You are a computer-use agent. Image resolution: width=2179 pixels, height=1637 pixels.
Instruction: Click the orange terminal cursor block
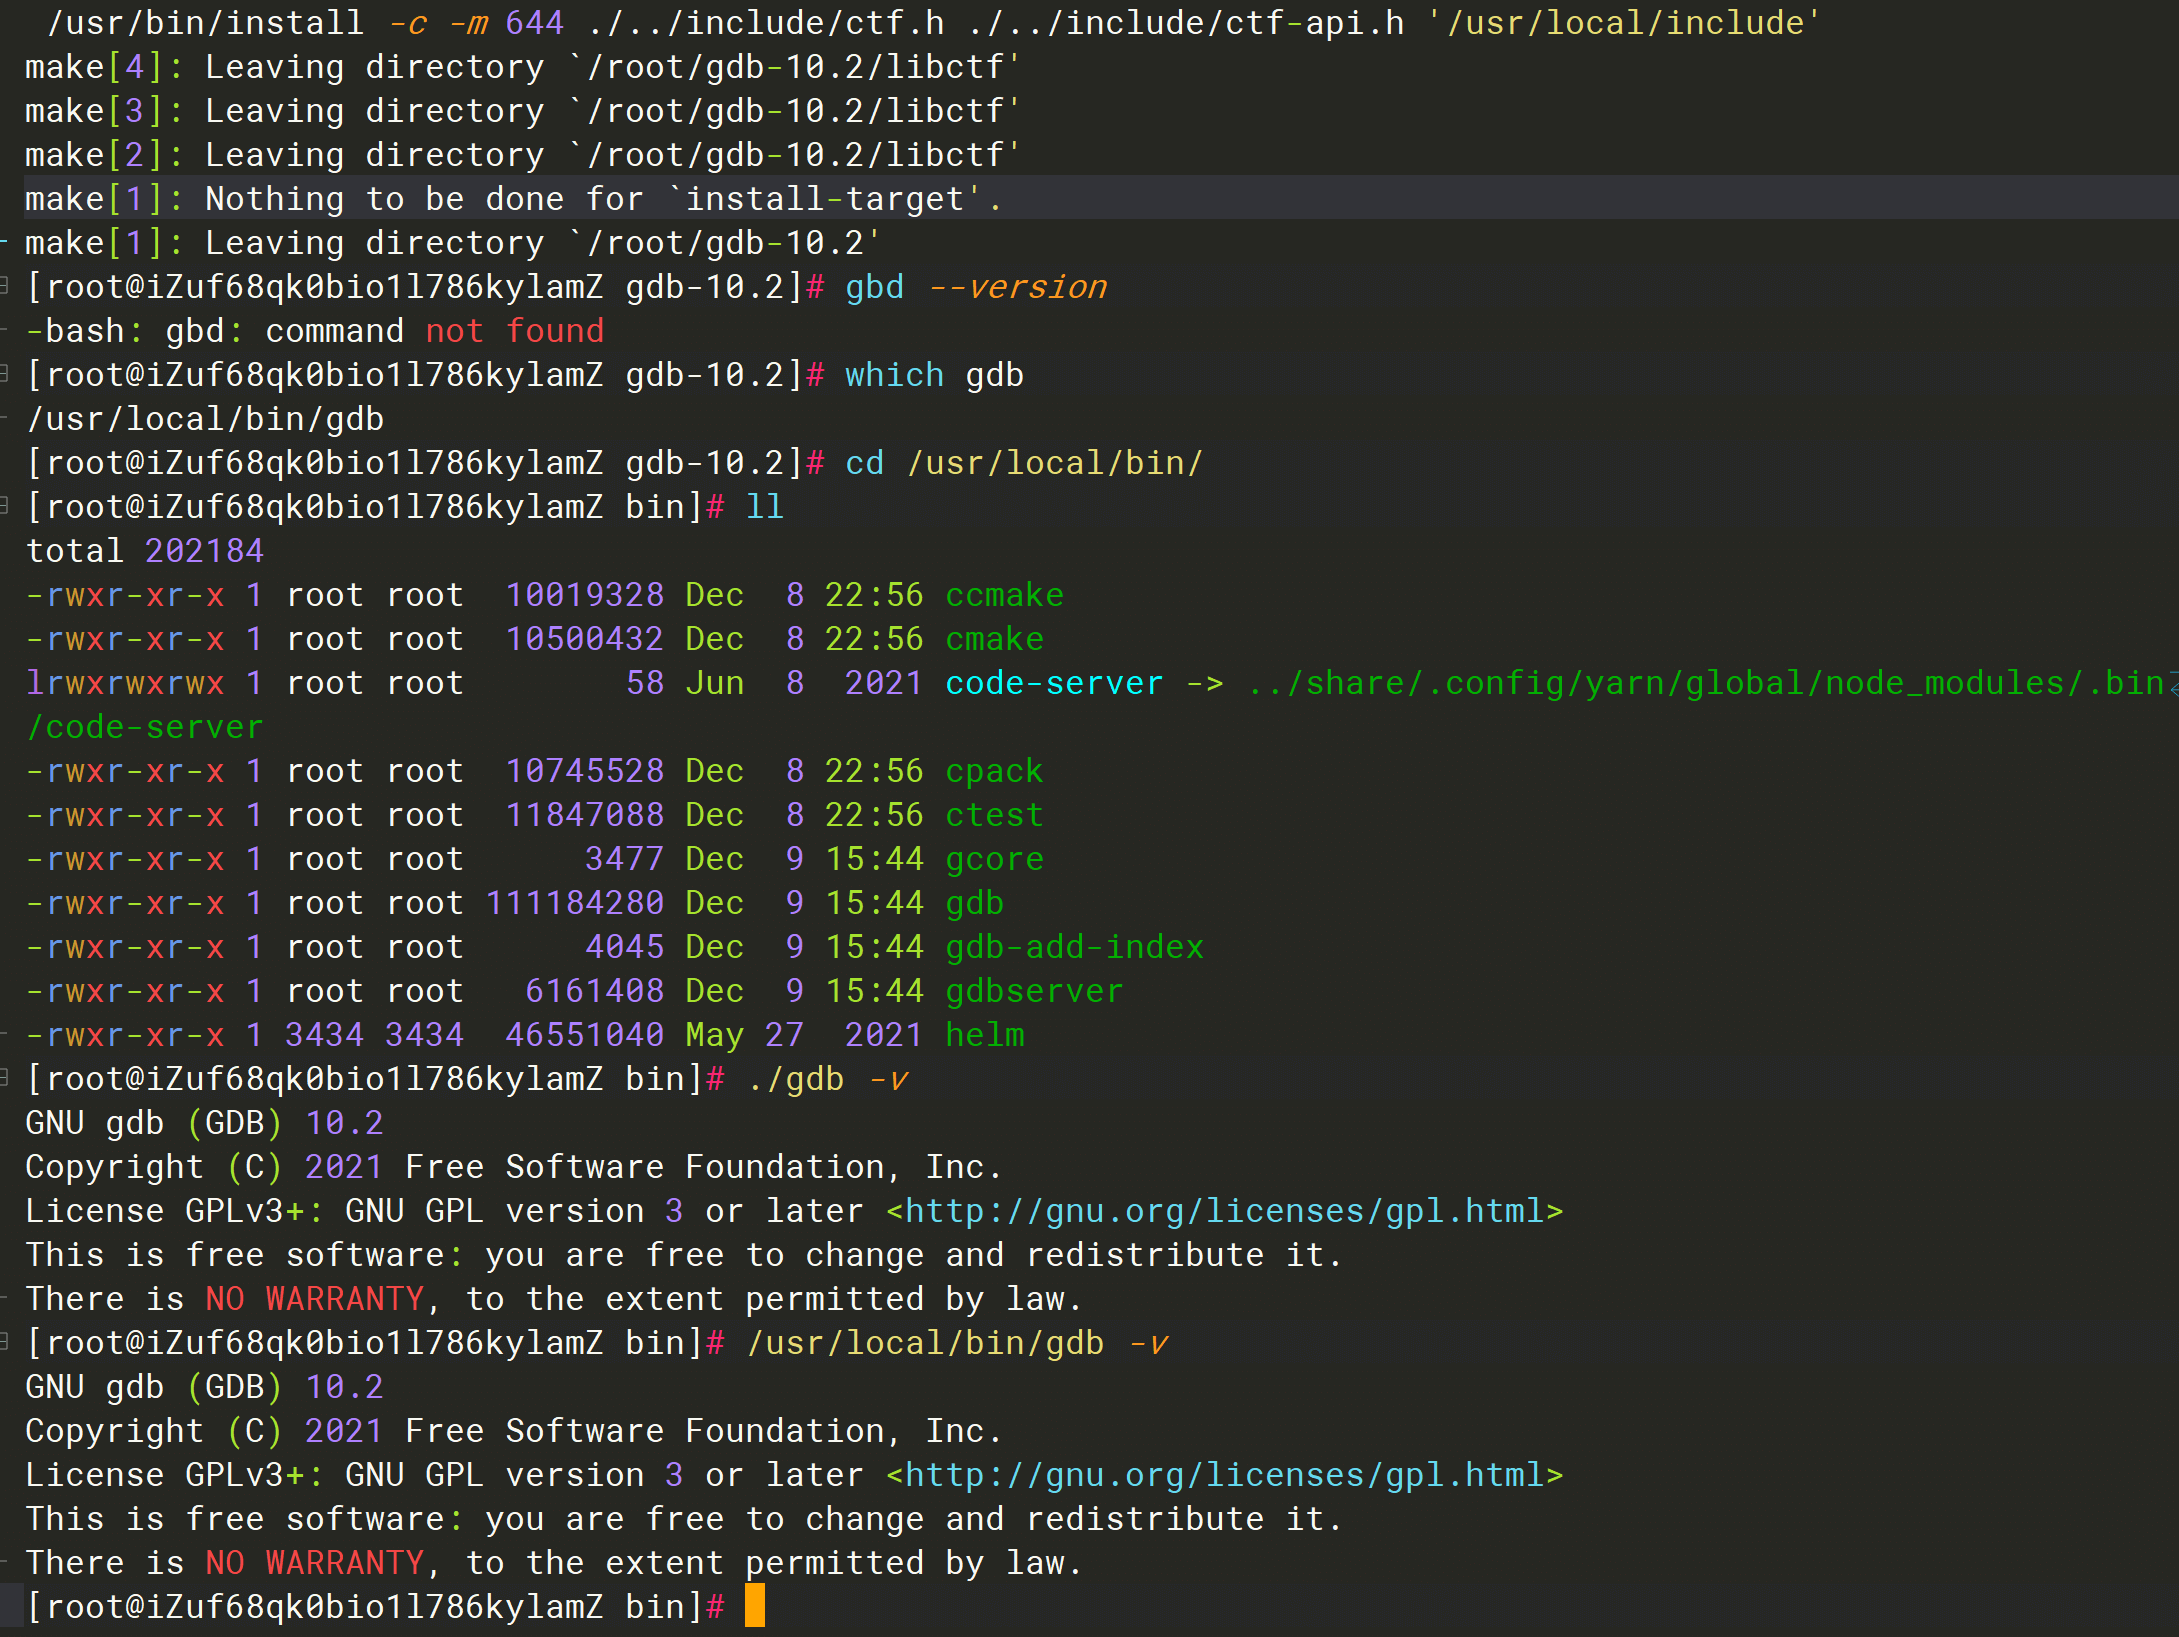[x=755, y=1606]
